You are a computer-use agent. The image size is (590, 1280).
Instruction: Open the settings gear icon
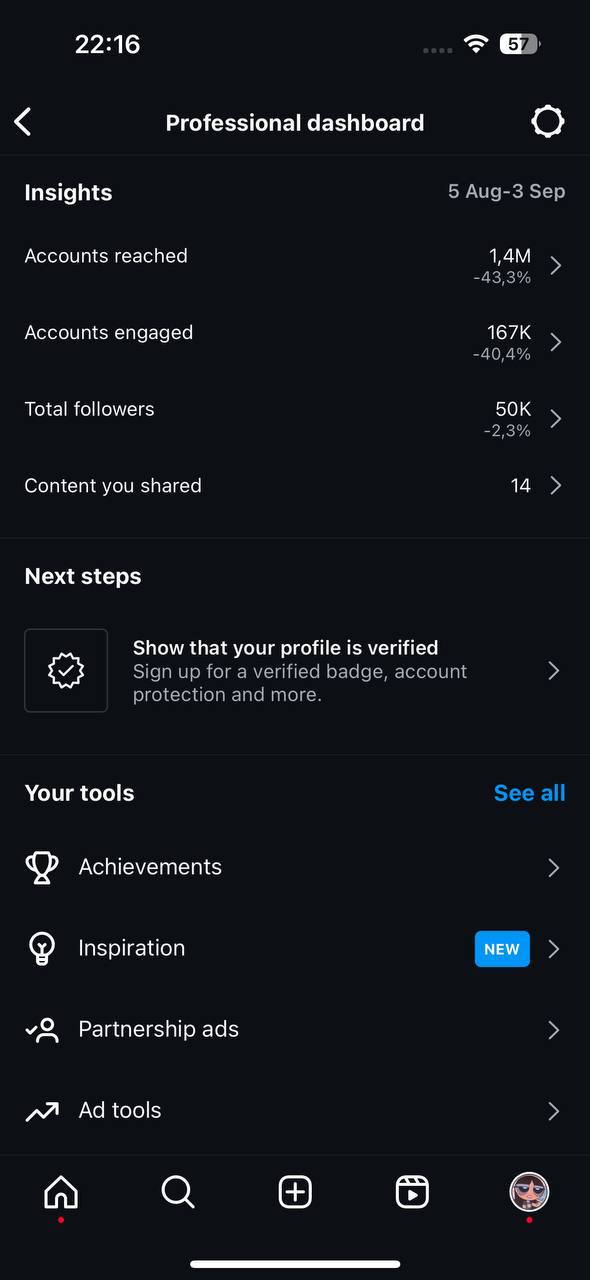point(547,122)
